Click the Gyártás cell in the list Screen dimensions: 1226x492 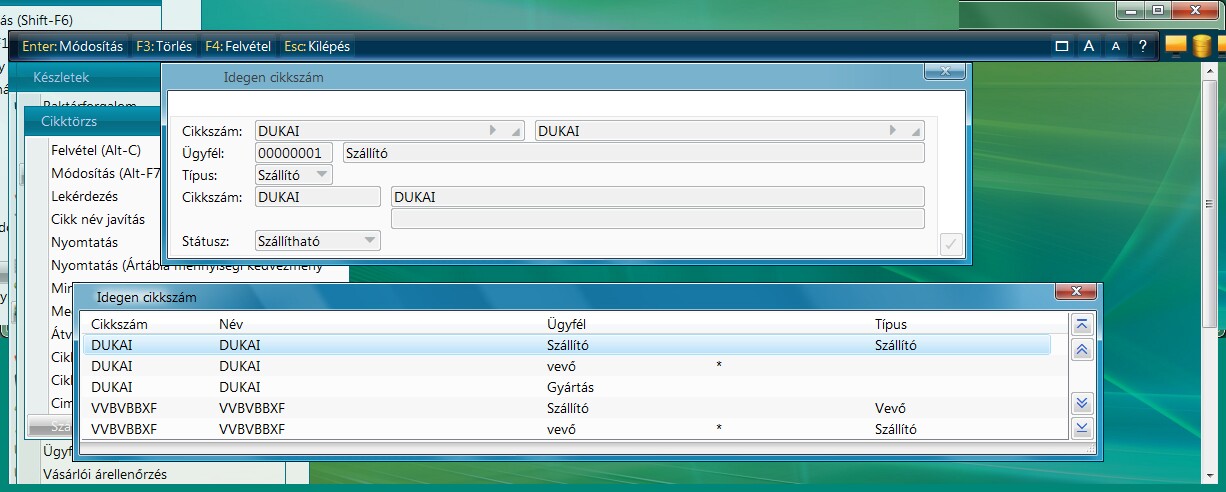coord(572,387)
